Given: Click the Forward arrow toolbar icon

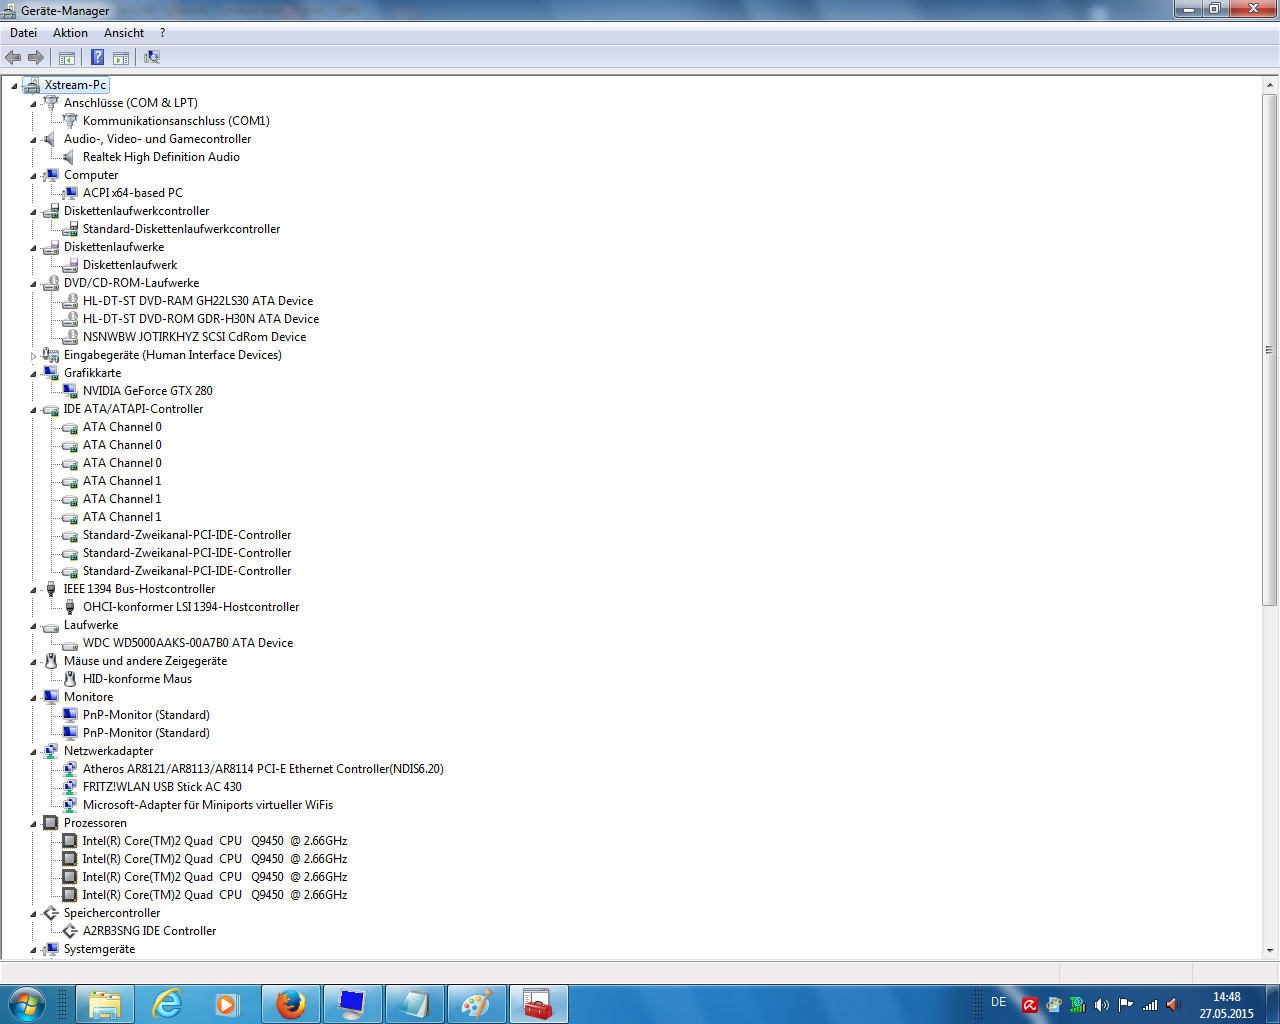Looking at the screenshot, I should point(36,57).
